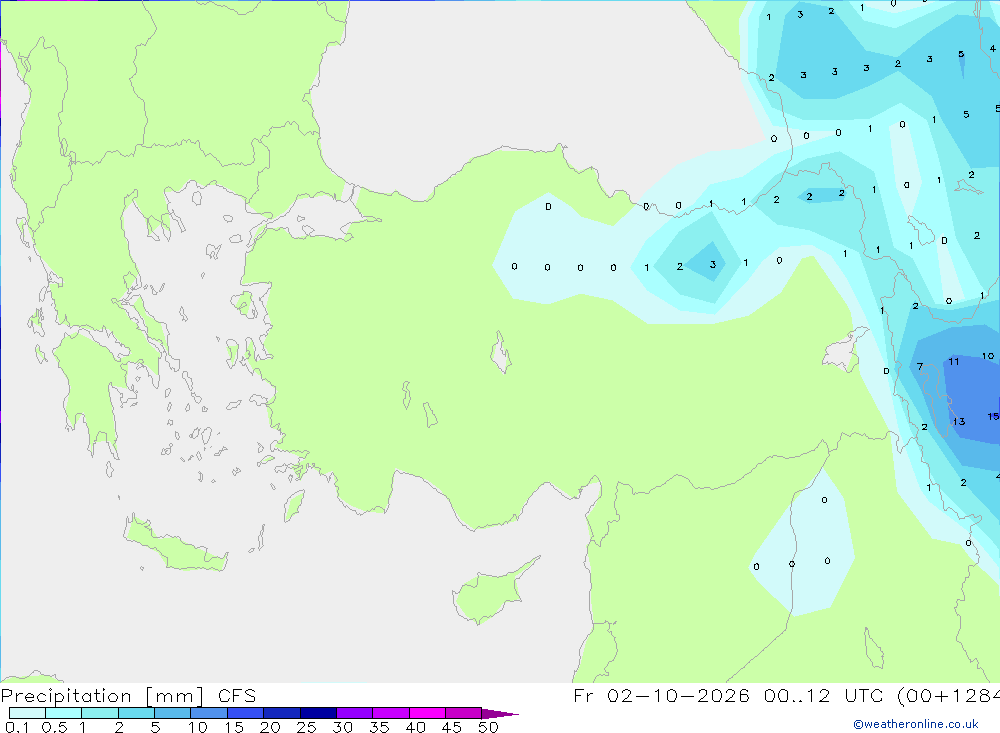Click the legend label '50'
This screenshot has width=1000, height=733.
coord(488,727)
